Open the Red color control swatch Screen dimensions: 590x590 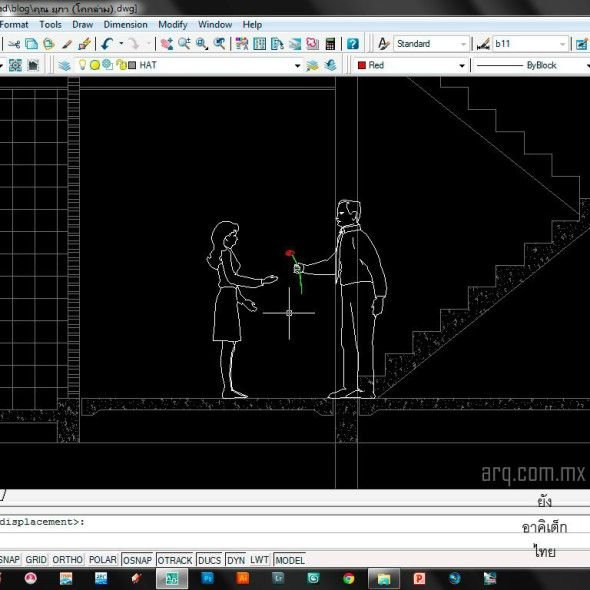(x=411, y=65)
